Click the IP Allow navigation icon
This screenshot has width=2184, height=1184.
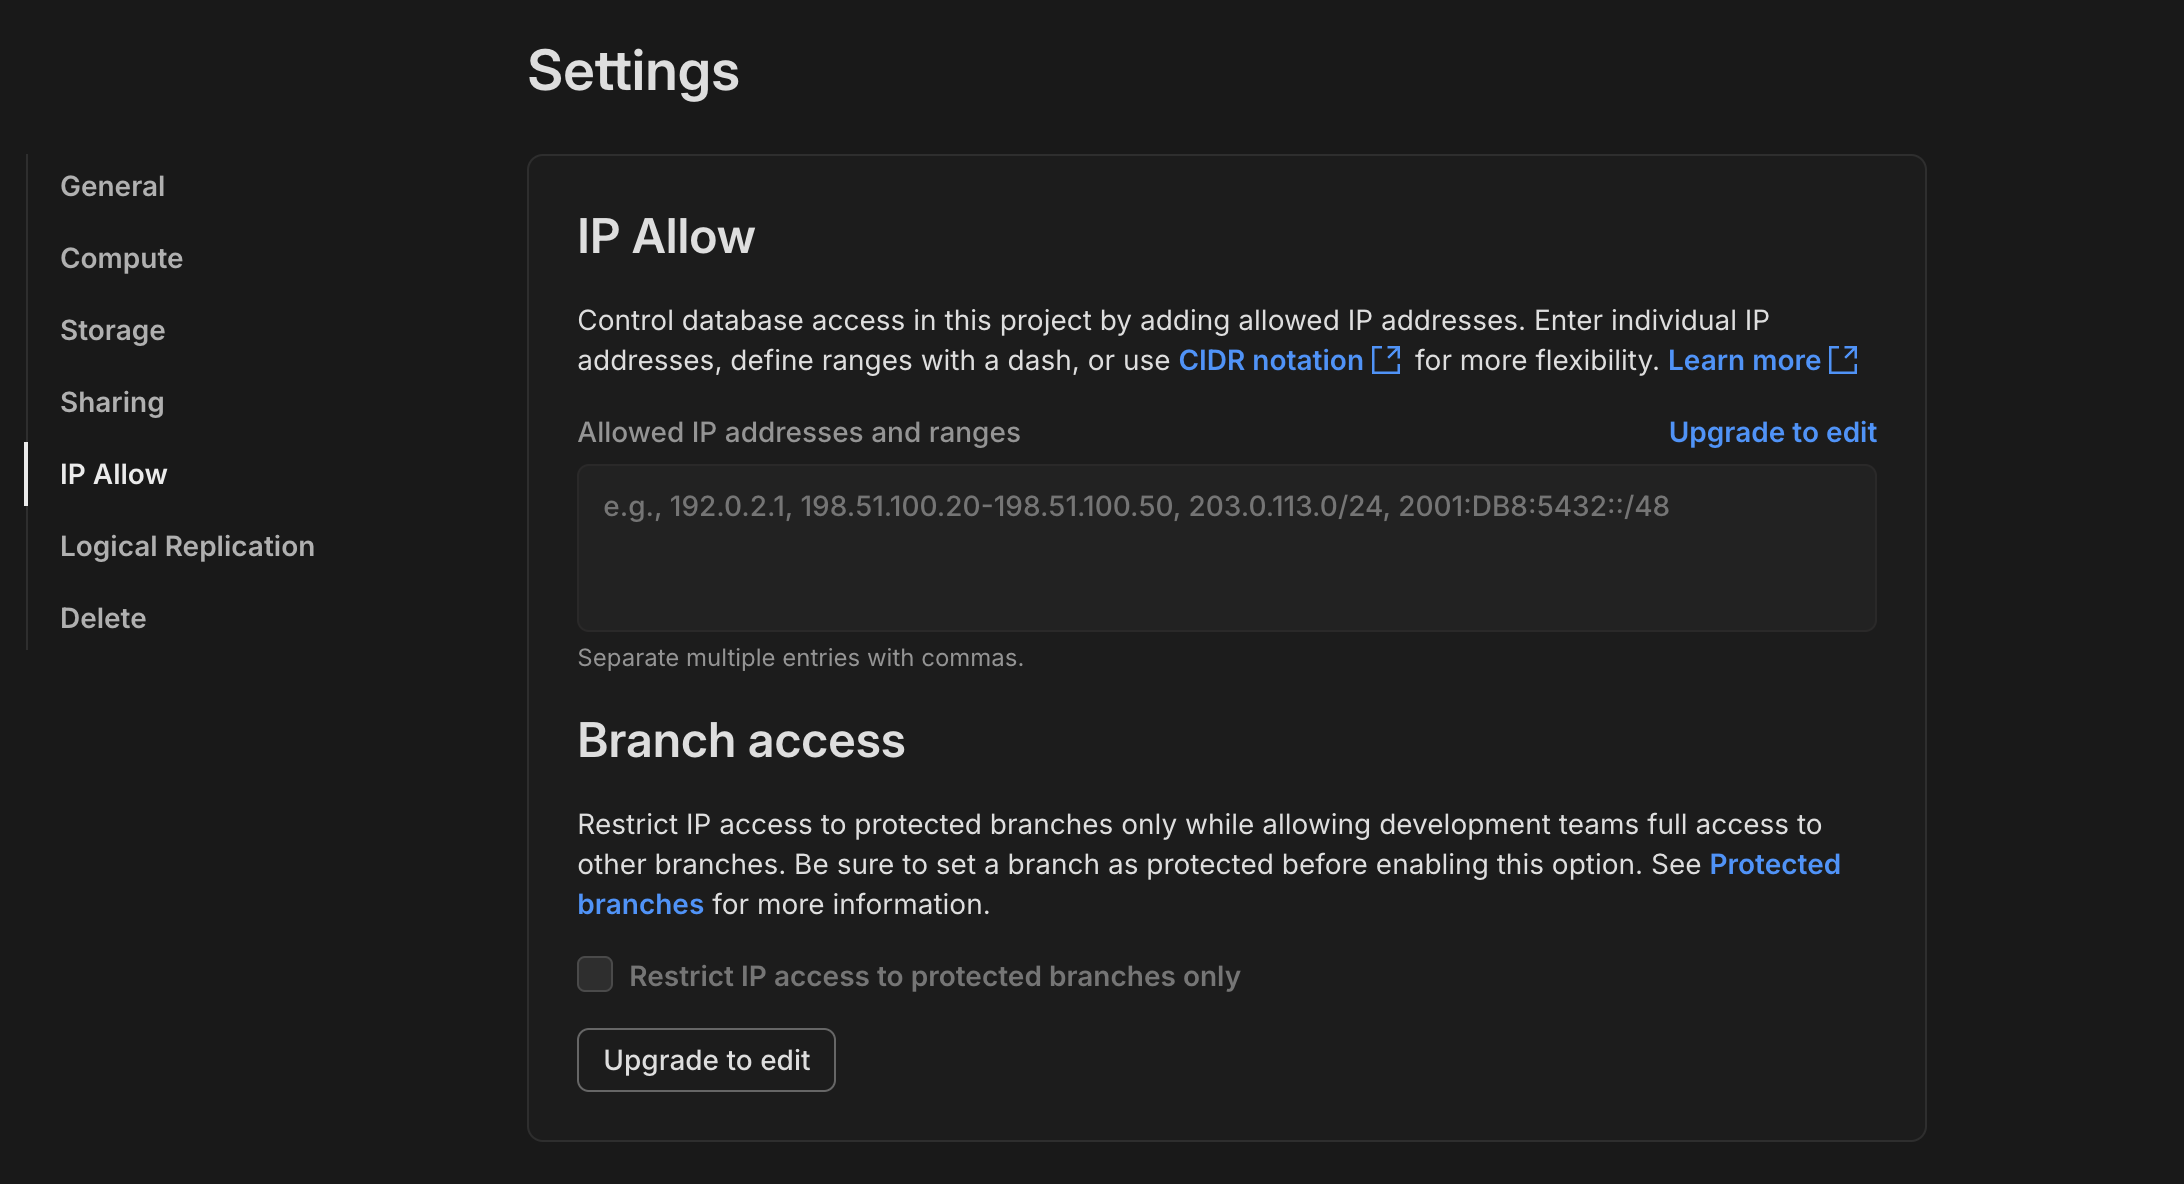(x=114, y=472)
